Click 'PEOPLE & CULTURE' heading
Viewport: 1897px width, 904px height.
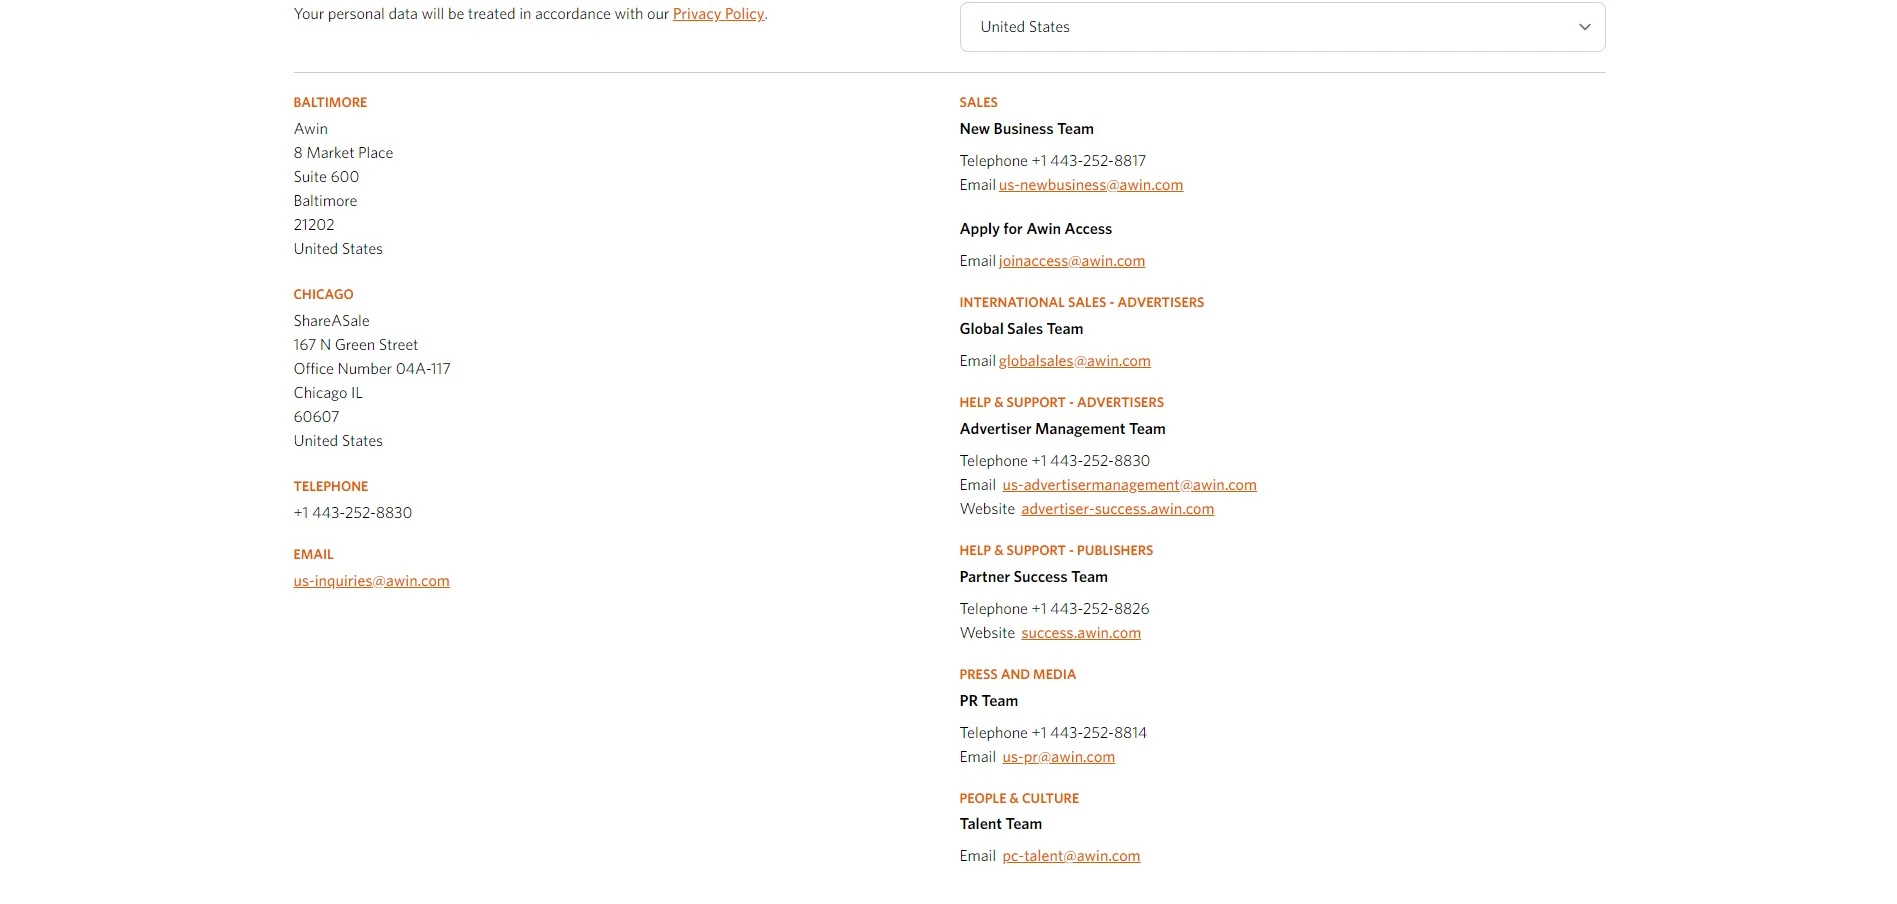click(x=1019, y=798)
